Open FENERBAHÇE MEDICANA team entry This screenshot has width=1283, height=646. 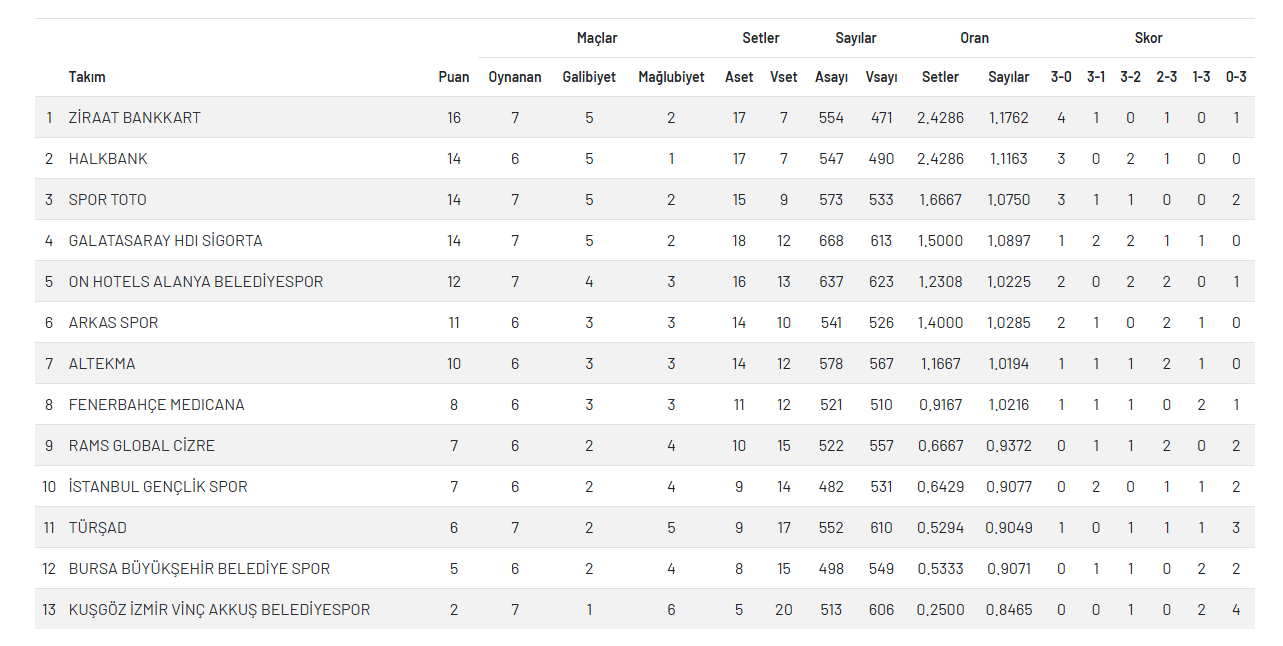coord(156,405)
